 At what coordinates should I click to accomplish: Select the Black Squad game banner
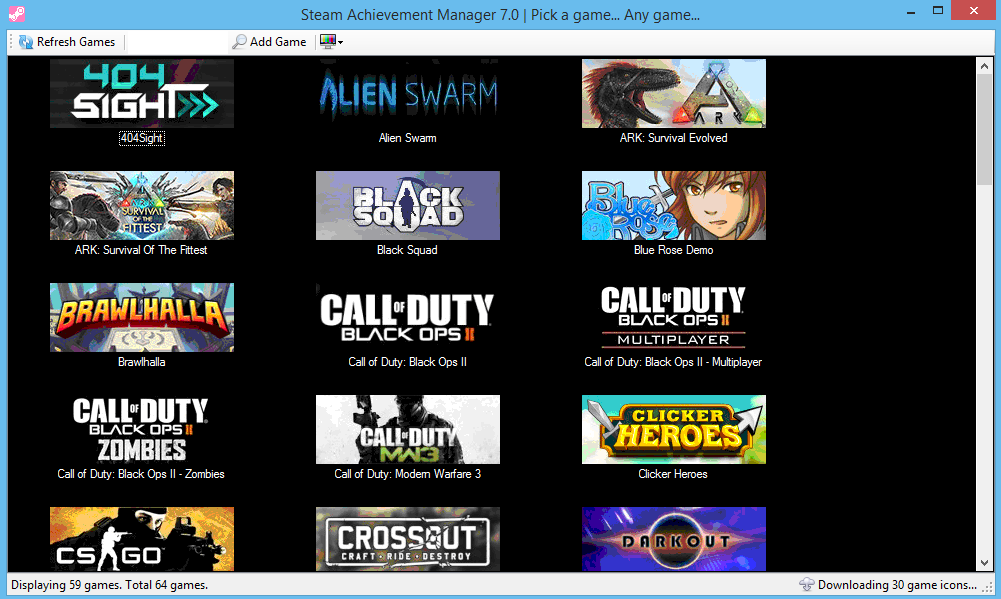408,205
